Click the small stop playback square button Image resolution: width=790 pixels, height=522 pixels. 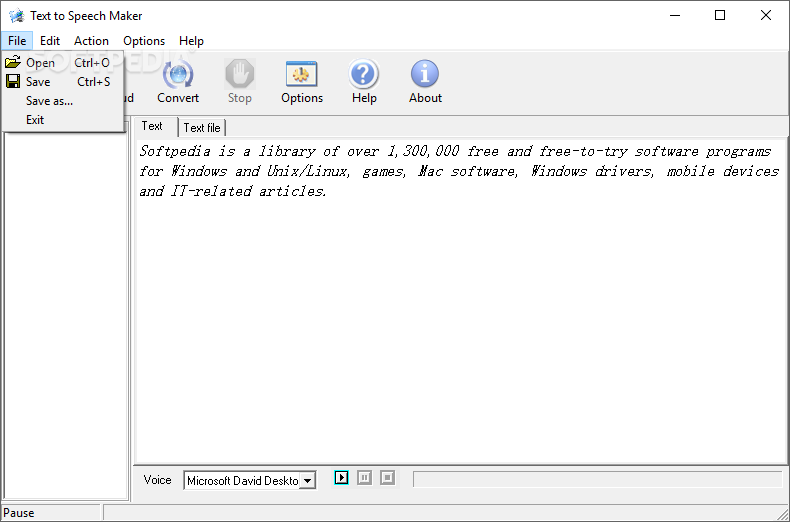coord(387,477)
